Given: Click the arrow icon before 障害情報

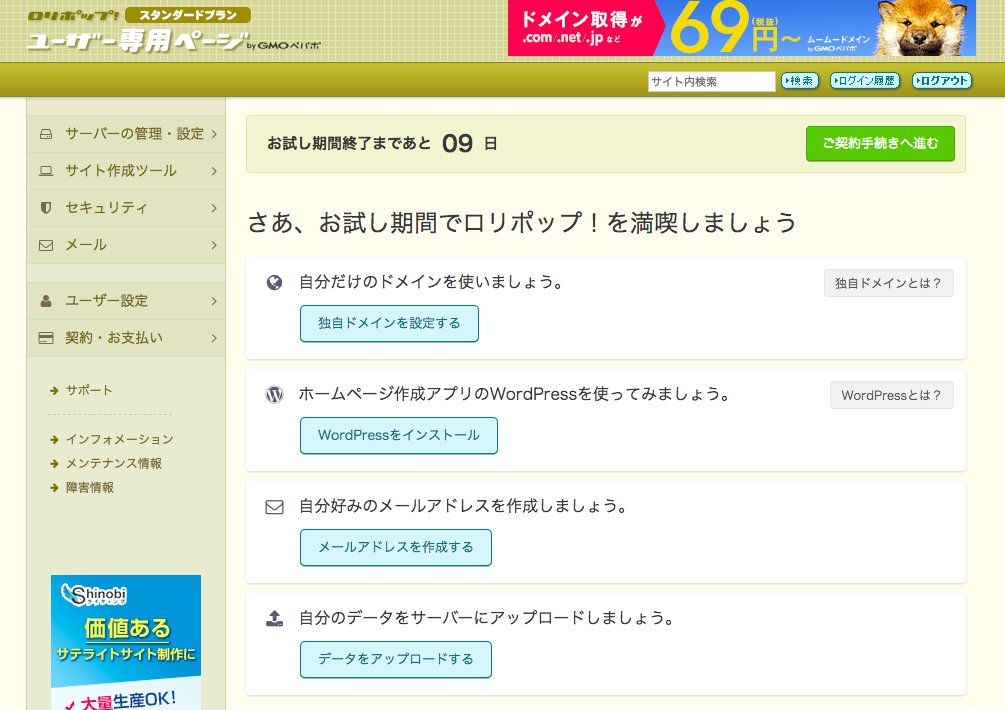Looking at the screenshot, I should pos(54,488).
